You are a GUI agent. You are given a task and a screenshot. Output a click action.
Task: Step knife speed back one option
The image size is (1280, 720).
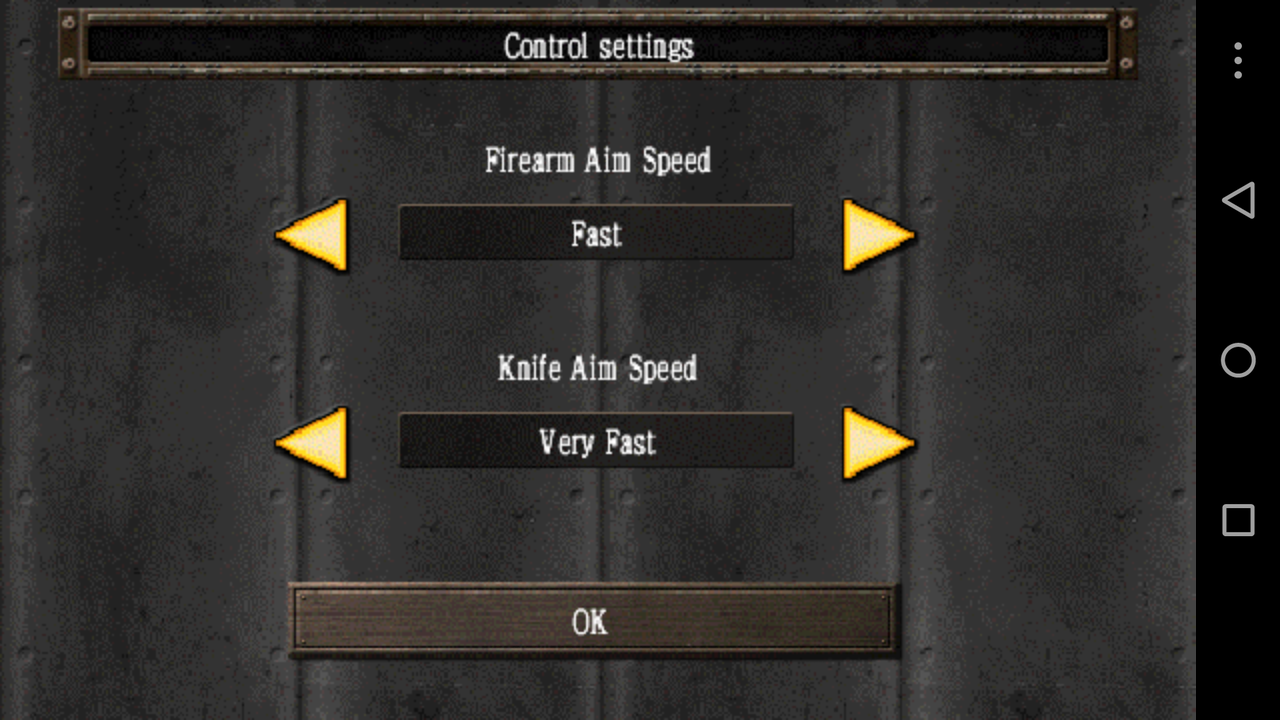[x=312, y=443]
